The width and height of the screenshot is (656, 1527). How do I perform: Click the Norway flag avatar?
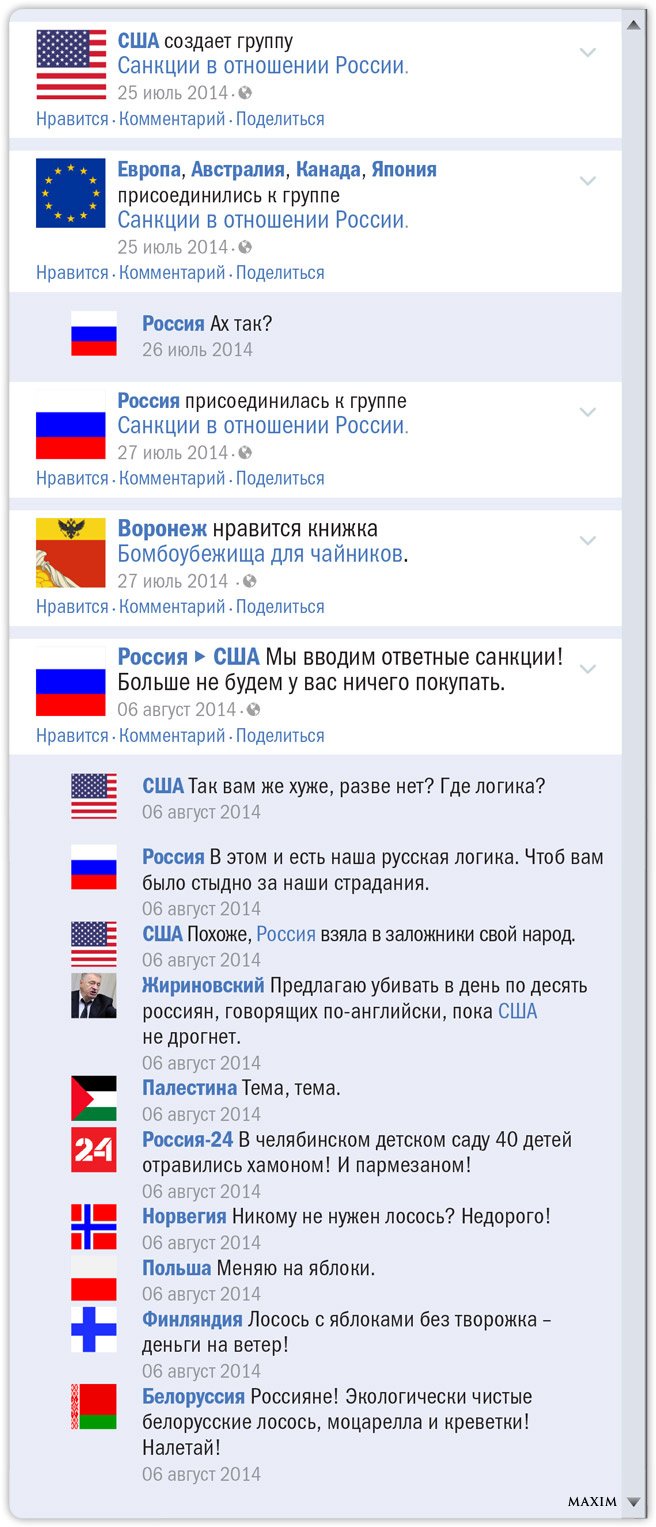[x=94, y=1227]
